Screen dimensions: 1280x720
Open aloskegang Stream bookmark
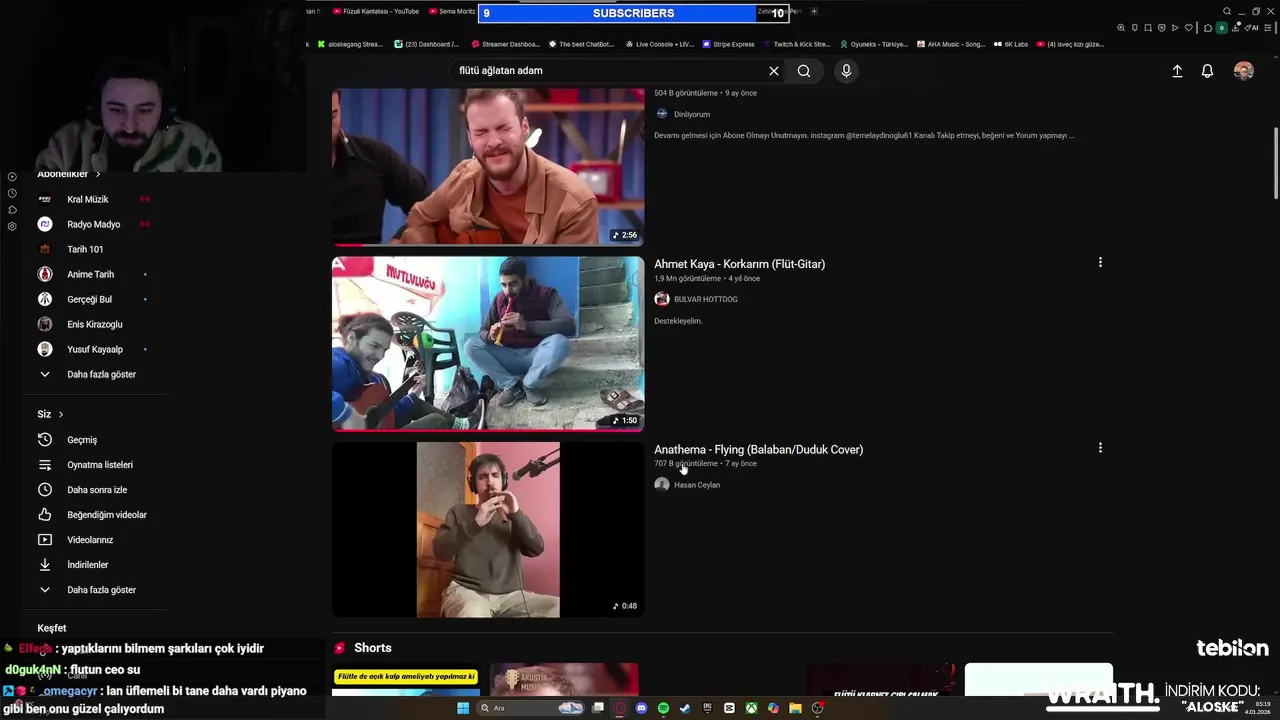(x=350, y=44)
